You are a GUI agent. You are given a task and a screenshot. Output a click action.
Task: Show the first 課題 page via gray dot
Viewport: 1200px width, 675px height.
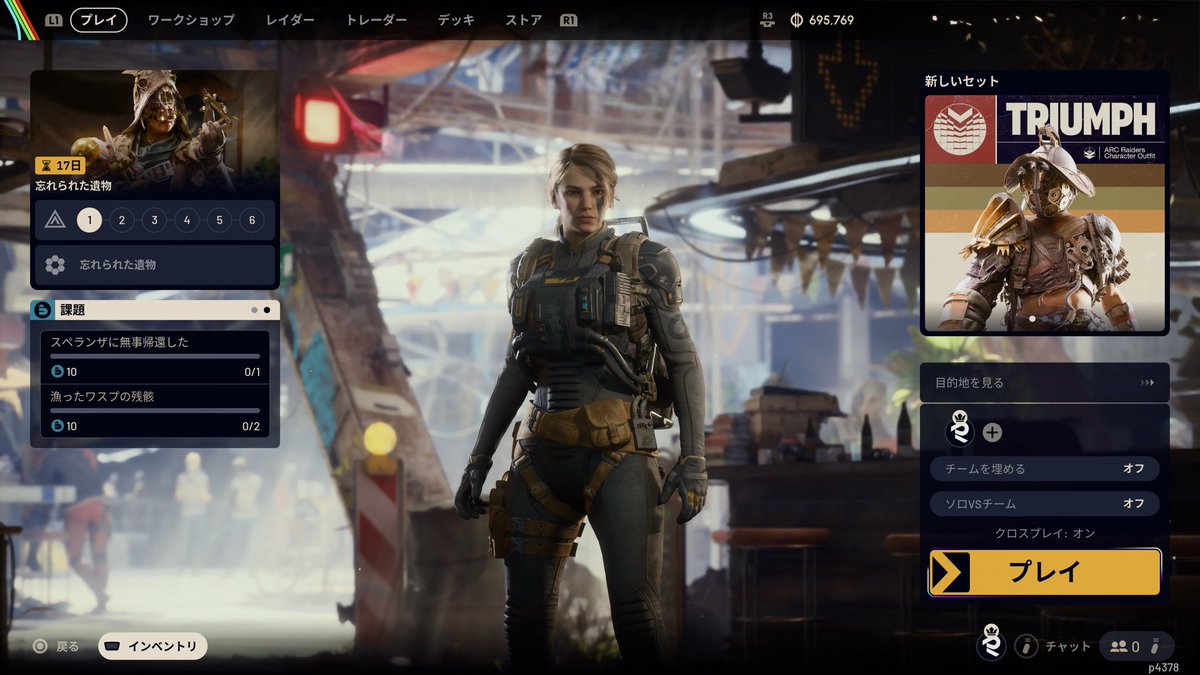click(255, 310)
